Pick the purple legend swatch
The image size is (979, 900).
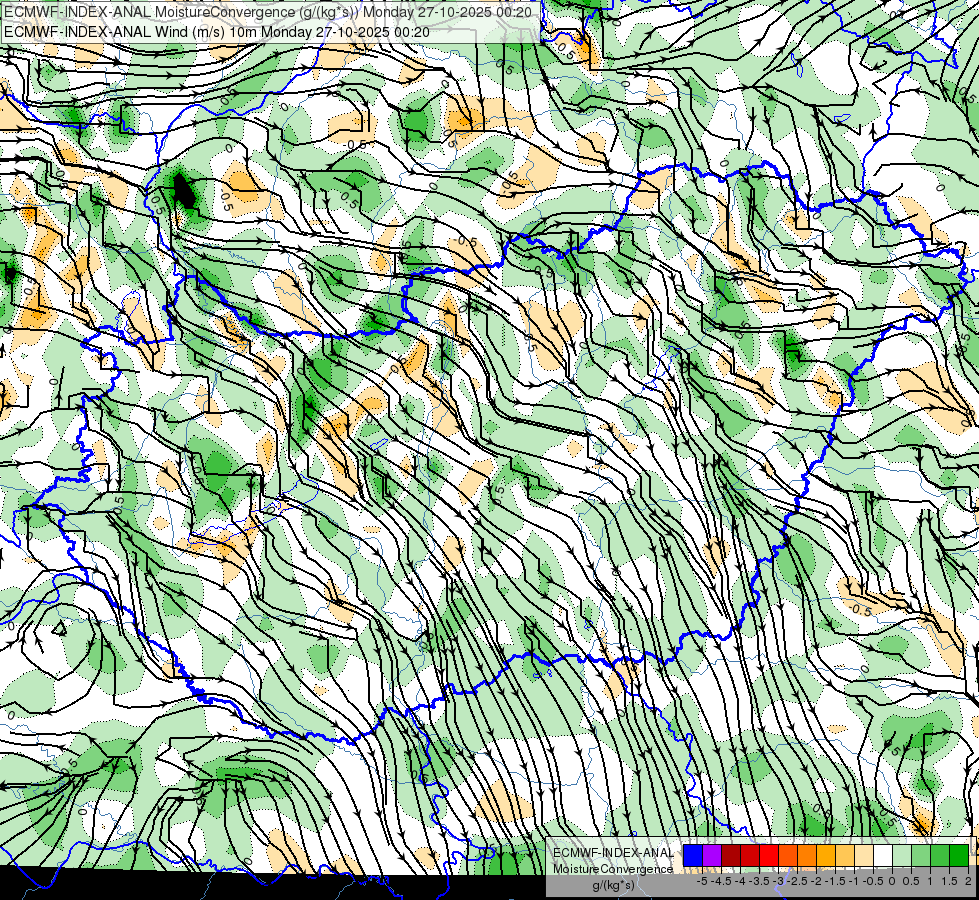pyautogui.click(x=712, y=856)
